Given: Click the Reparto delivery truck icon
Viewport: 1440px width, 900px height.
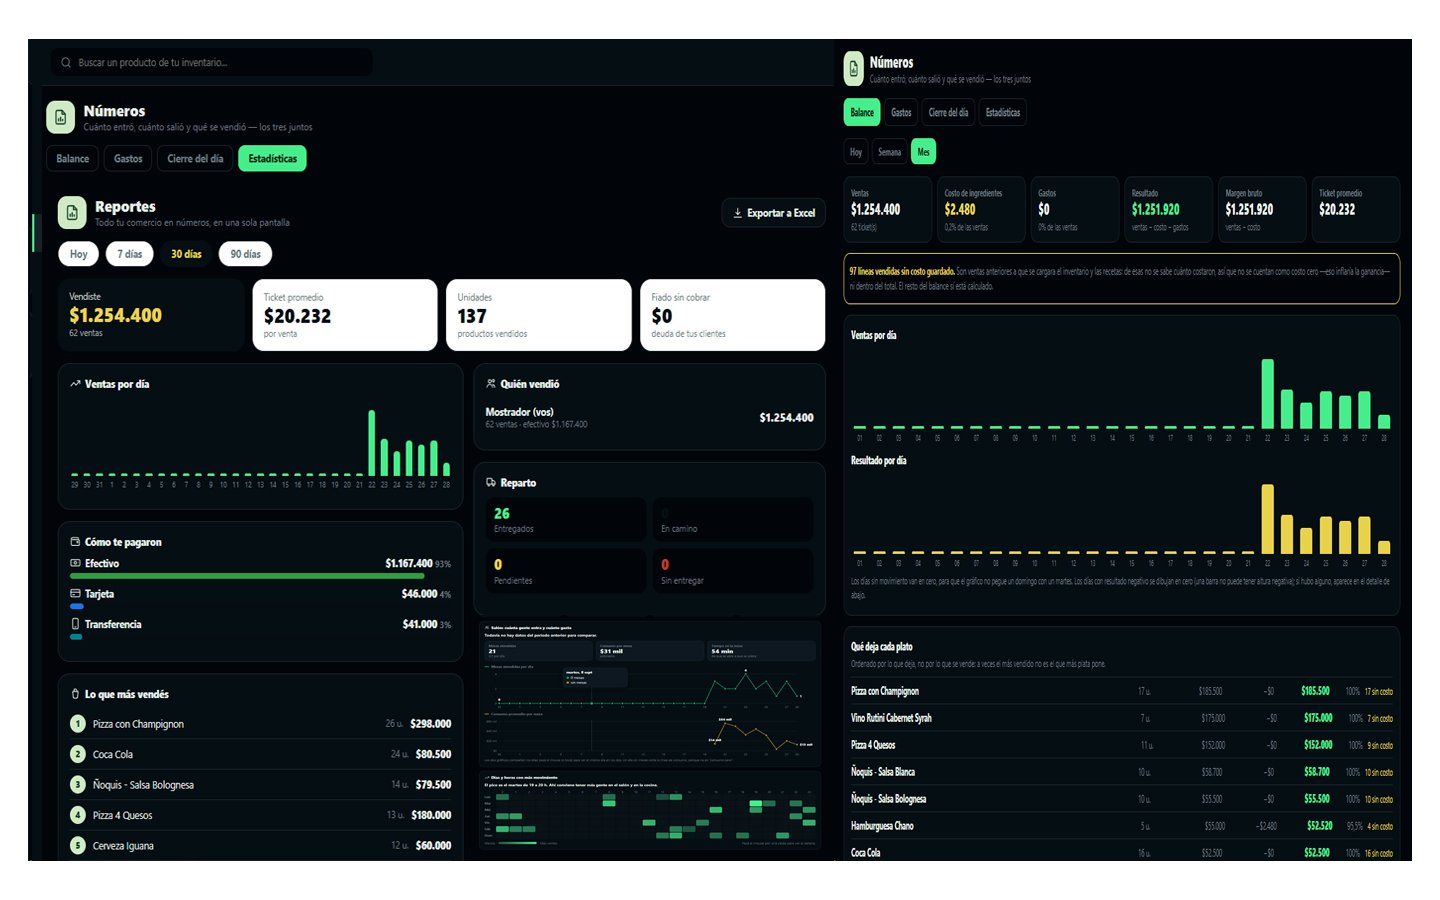Looking at the screenshot, I should pyautogui.click(x=491, y=483).
